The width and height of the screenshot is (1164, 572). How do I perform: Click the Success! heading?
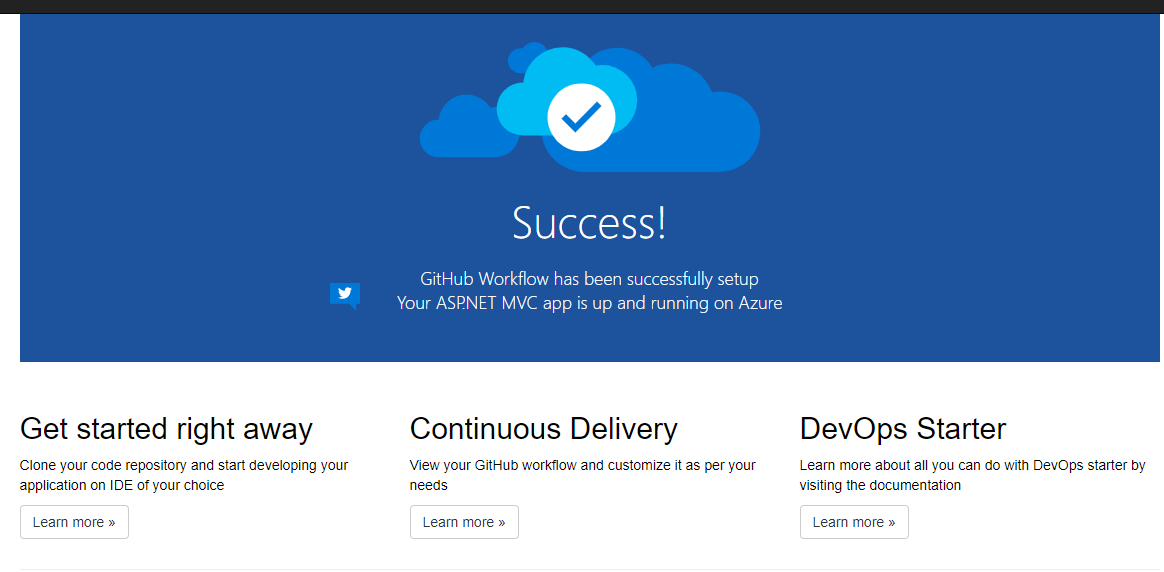[589, 222]
